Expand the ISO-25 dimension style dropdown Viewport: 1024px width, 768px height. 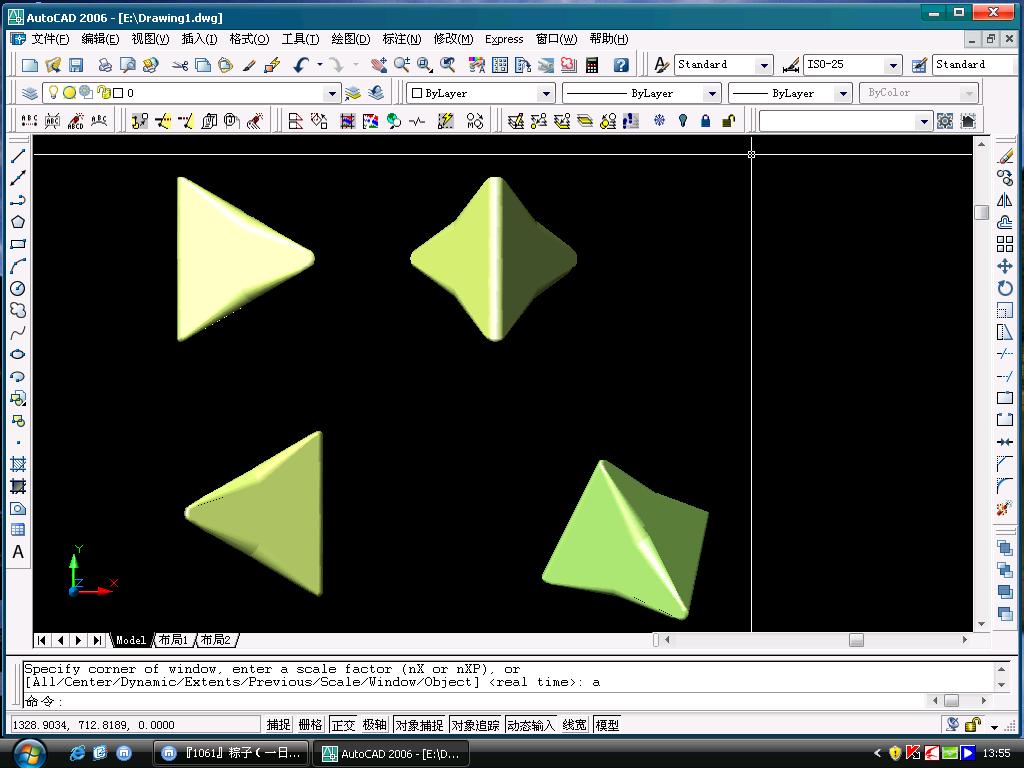pos(893,65)
